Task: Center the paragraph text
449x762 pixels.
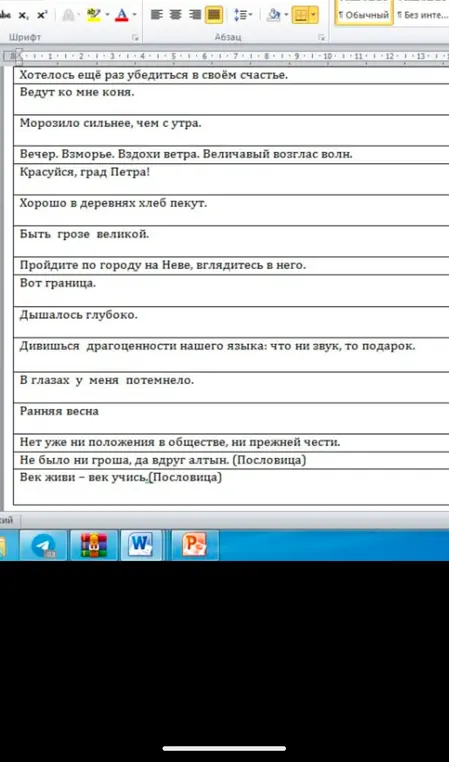Action: (x=175, y=15)
